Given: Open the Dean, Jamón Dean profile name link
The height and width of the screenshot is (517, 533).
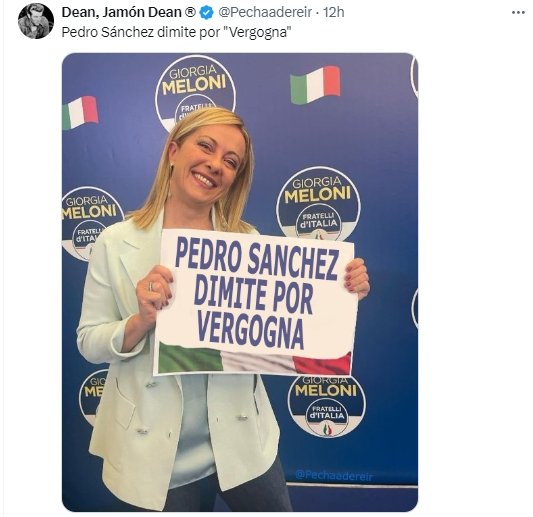Looking at the screenshot, I should point(121,12).
